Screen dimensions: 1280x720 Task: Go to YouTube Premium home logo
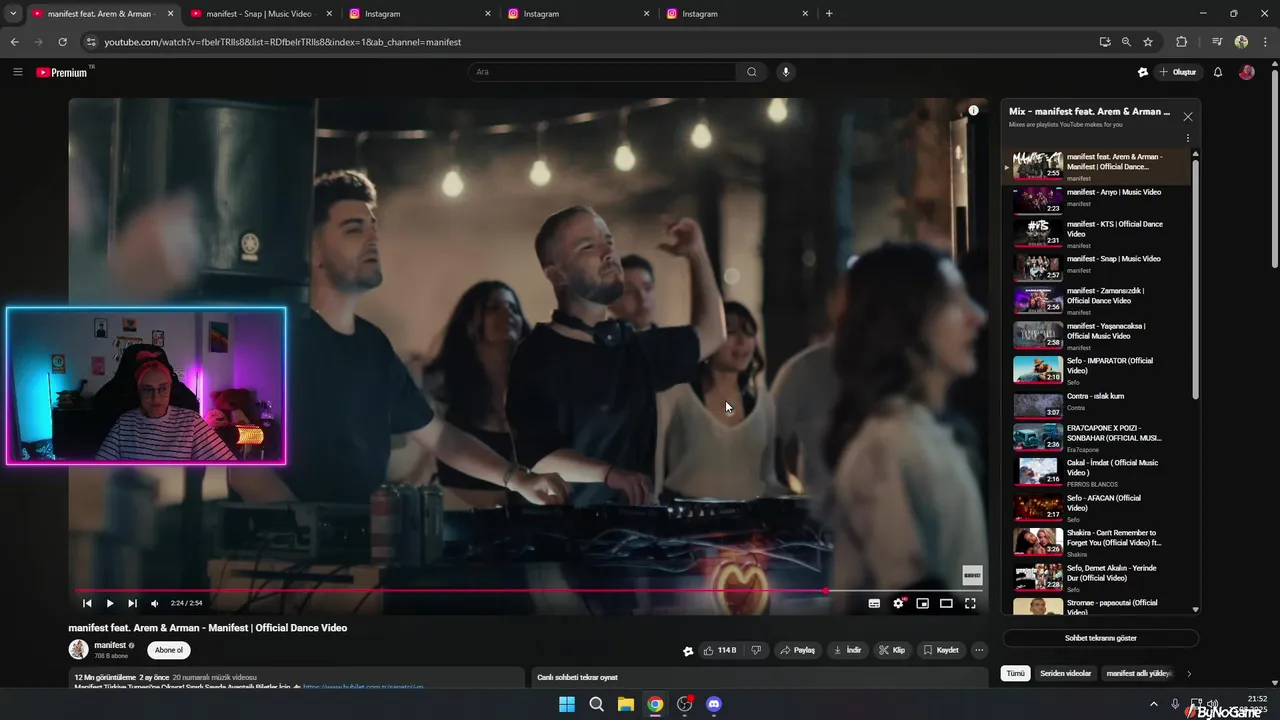point(62,72)
